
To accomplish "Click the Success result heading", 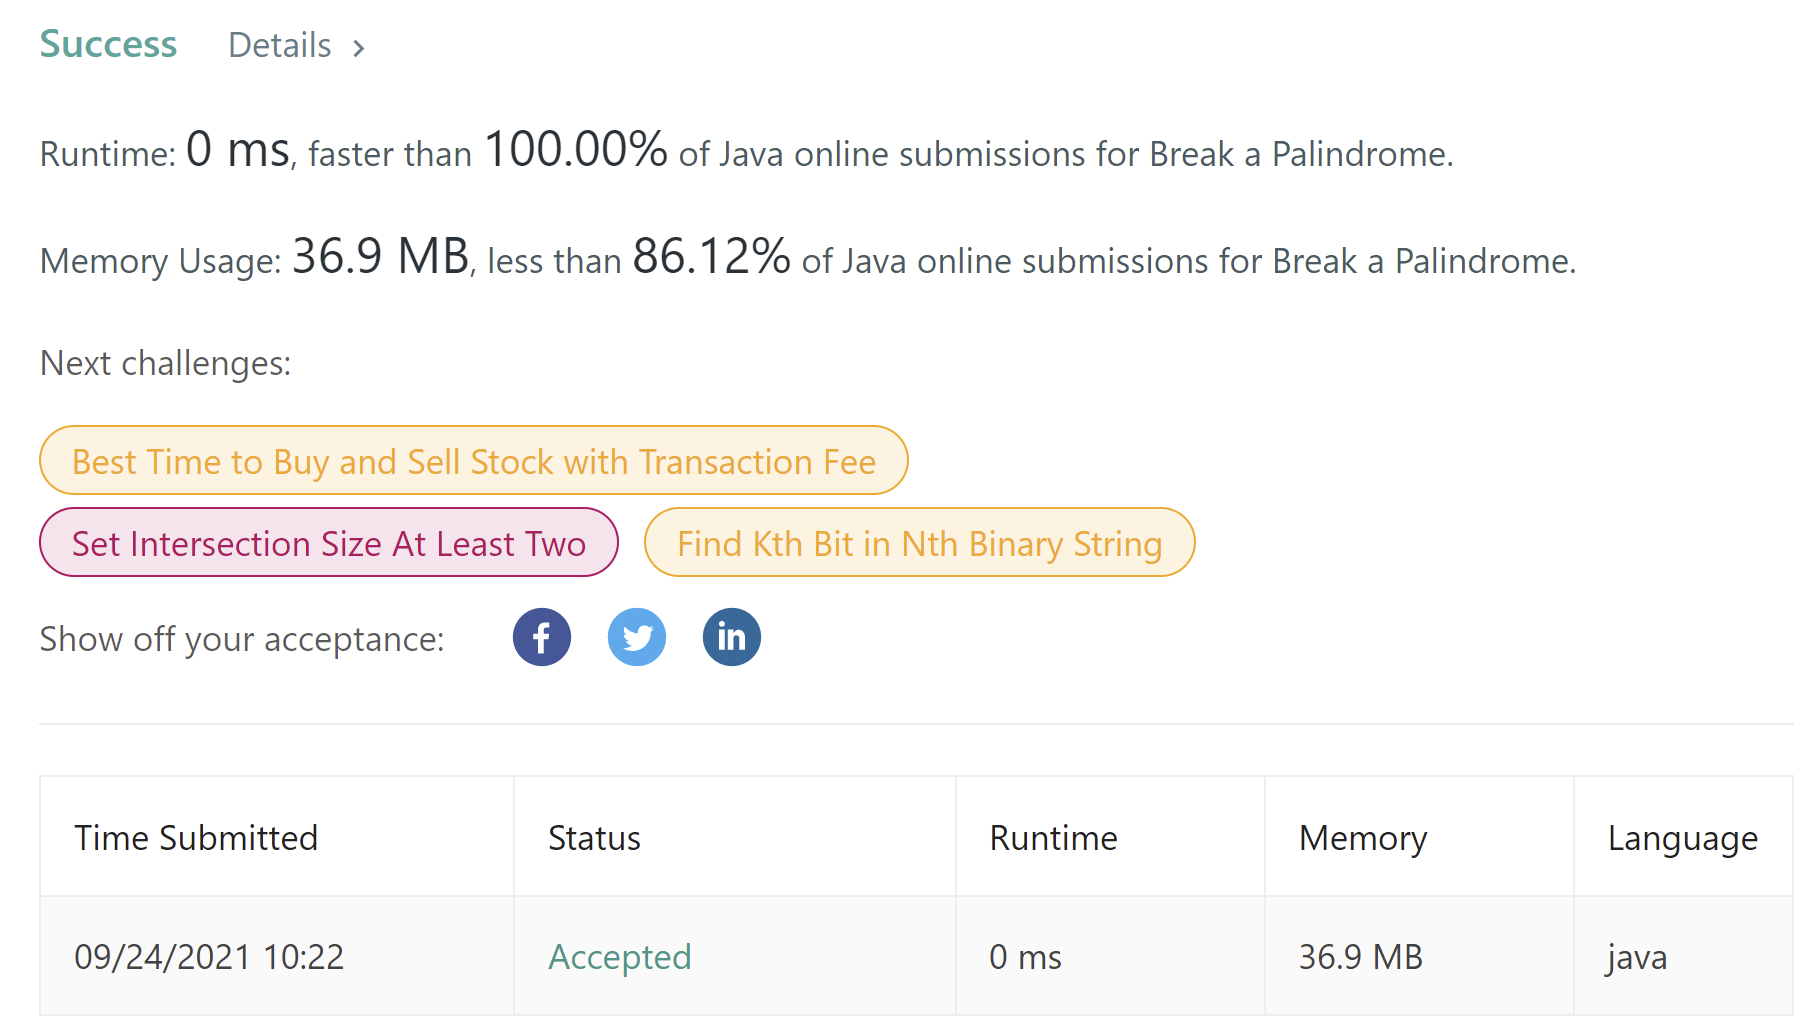I will (x=108, y=45).
